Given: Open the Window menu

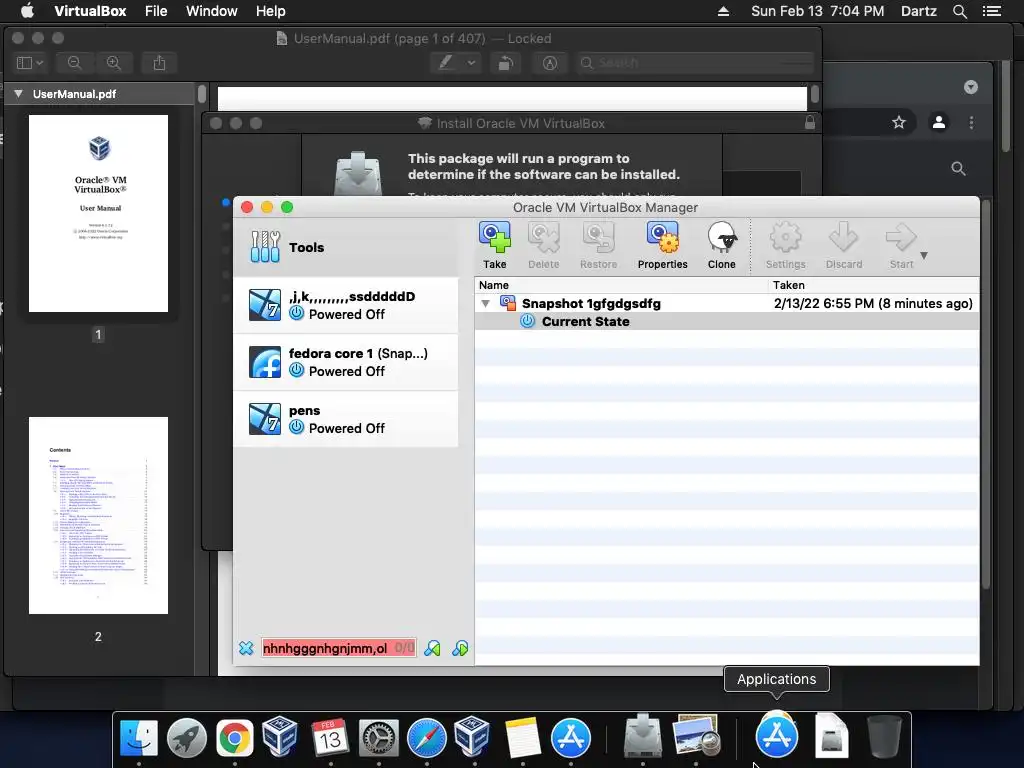Looking at the screenshot, I should (212, 11).
